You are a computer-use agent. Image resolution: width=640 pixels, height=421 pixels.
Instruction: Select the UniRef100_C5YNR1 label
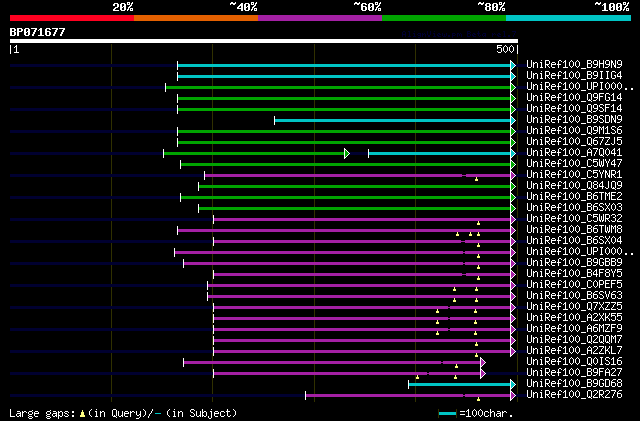(x=574, y=175)
